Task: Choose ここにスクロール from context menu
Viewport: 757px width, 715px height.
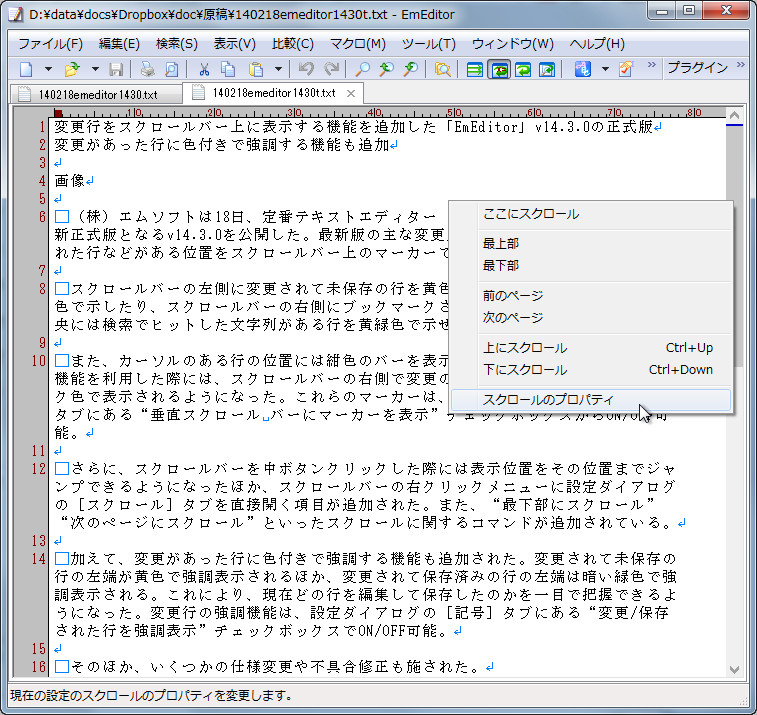Action: click(591, 214)
